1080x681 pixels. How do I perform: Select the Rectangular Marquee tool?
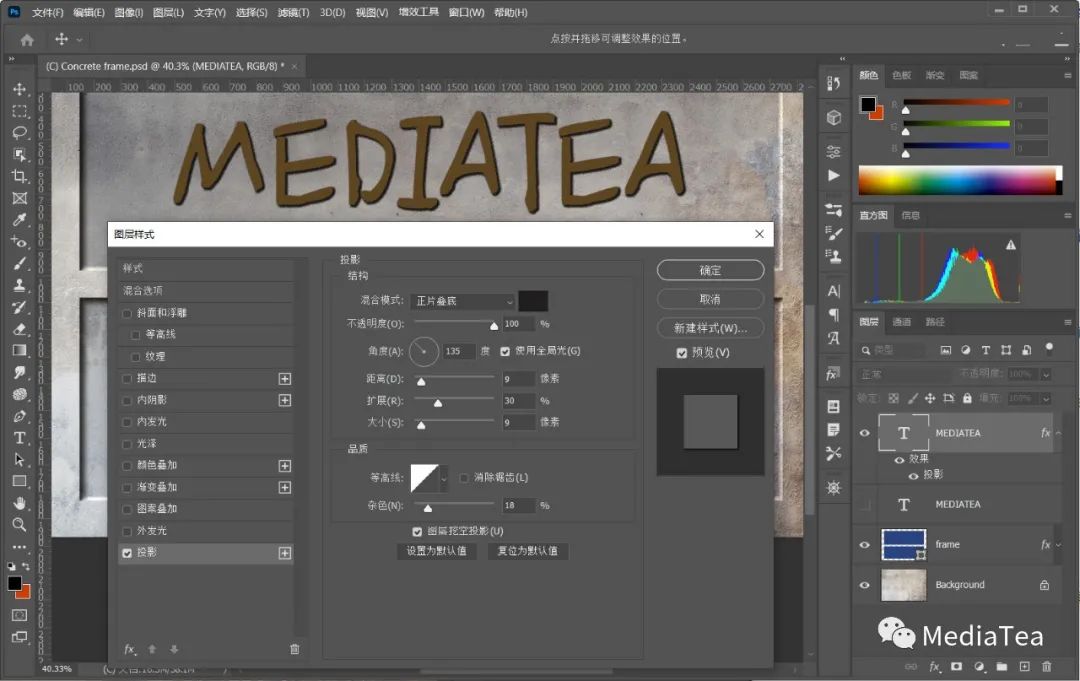pyautogui.click(x=19, y=111)
